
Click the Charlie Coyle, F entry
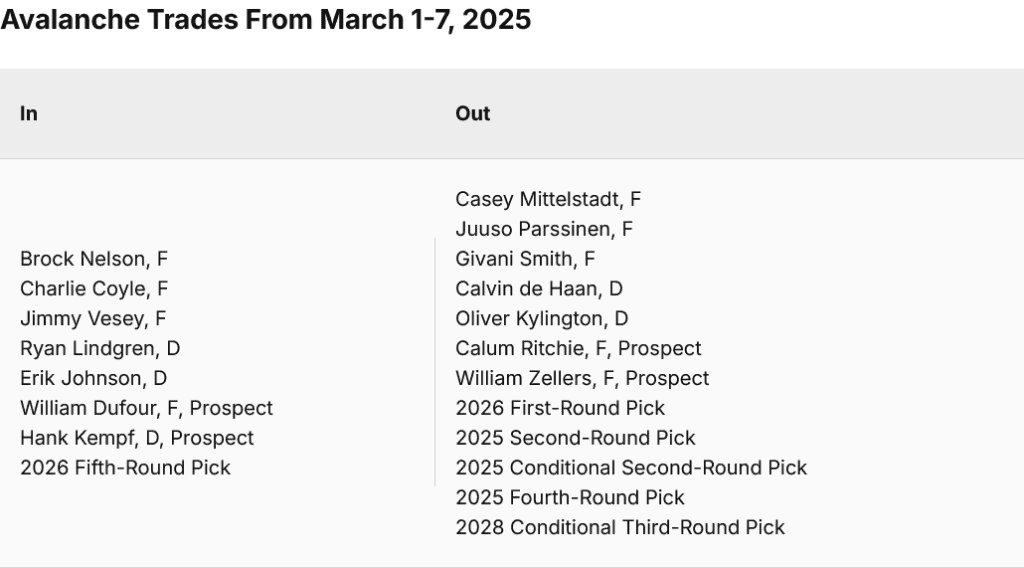pos(94,289)
